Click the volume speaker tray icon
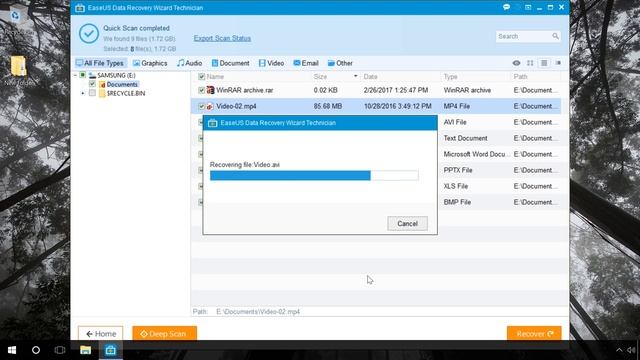640x360 pixels. (x=632, y=350)
